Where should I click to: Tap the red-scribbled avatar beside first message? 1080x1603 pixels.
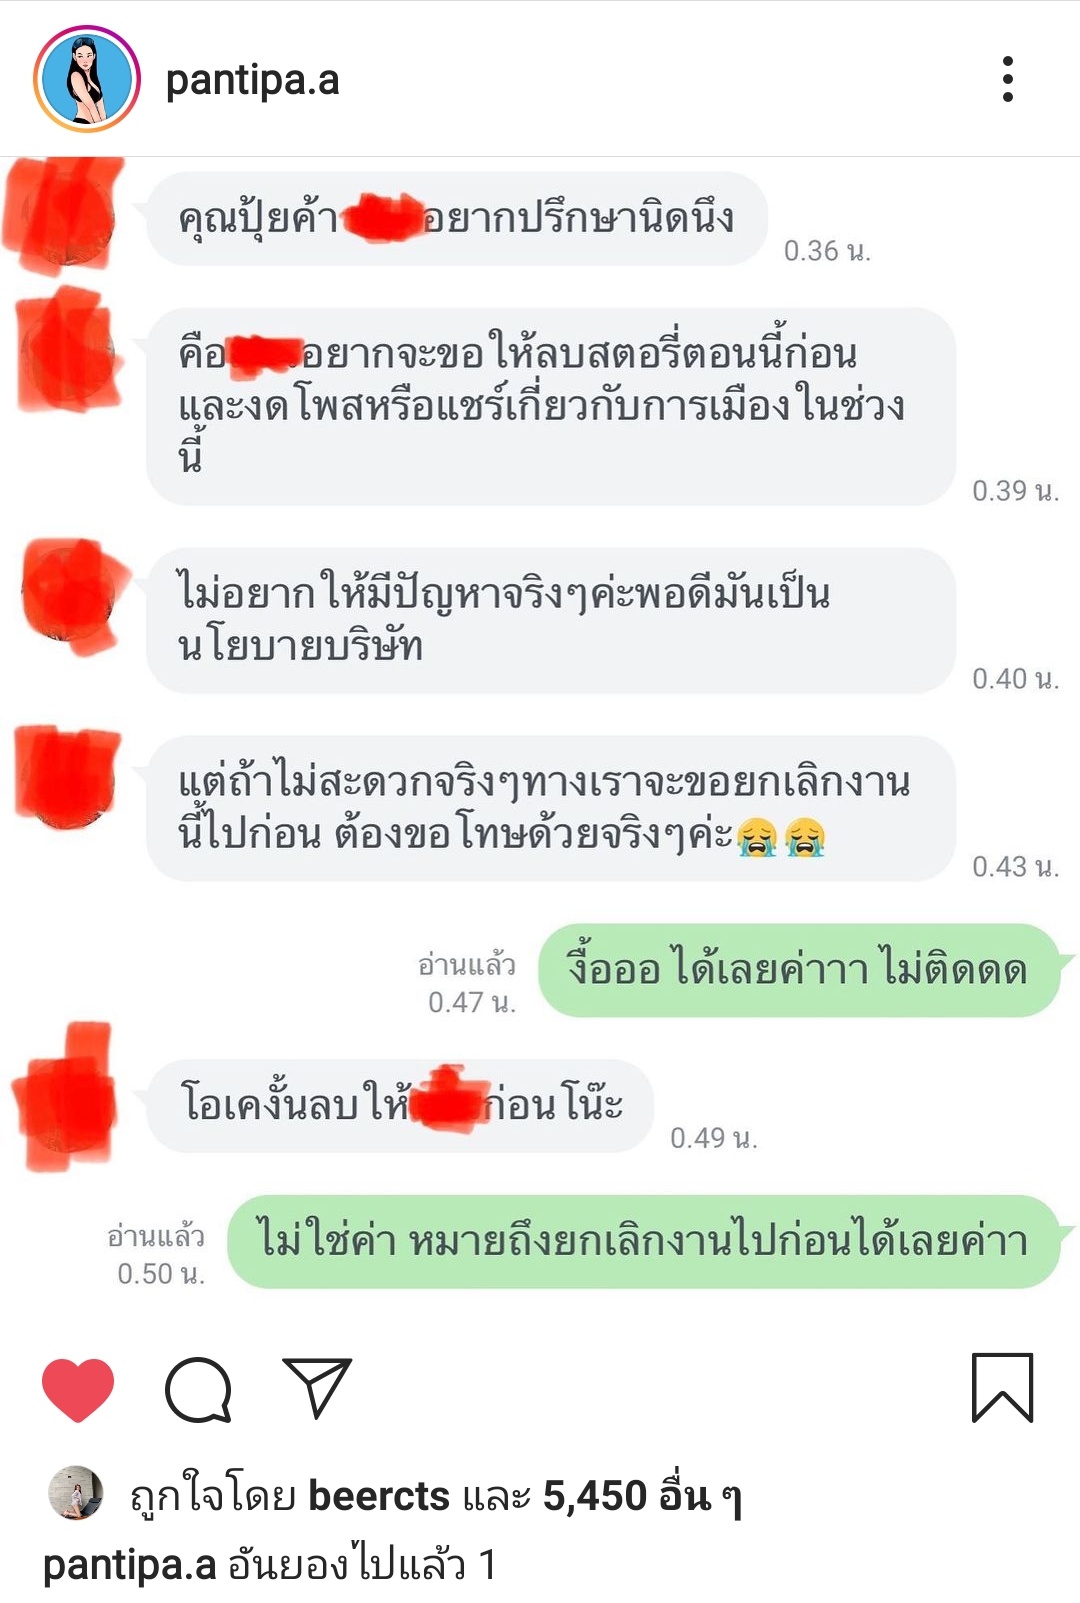point(65,215)
